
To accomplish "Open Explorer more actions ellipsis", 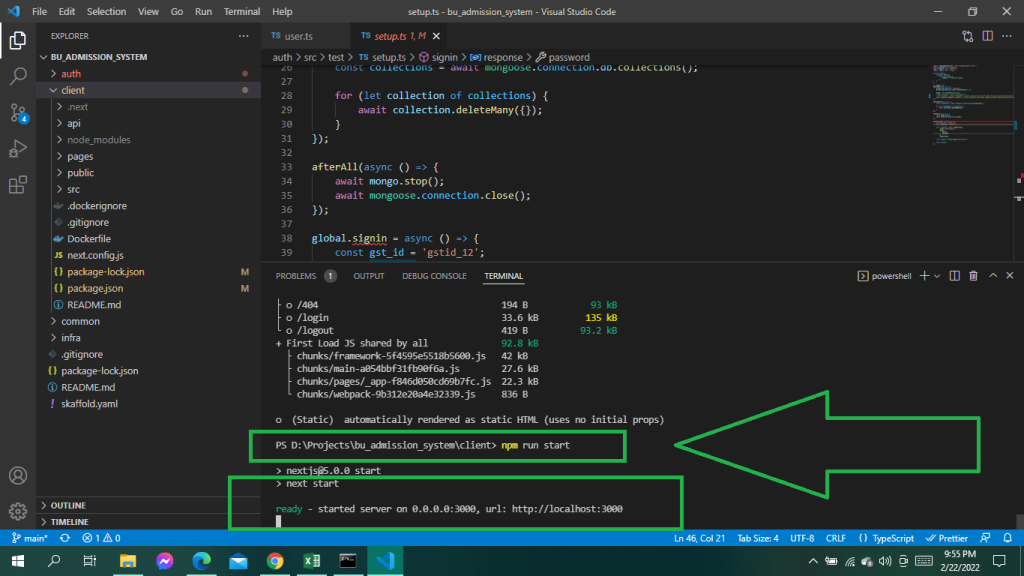I will point(244,36).
